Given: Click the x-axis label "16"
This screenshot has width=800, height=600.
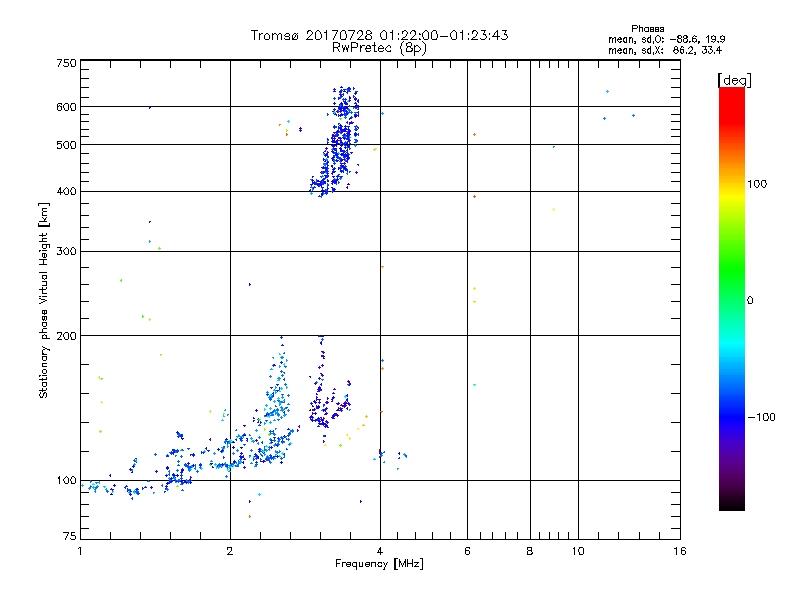Looking at the screenshot, I should tap(680, 551).
